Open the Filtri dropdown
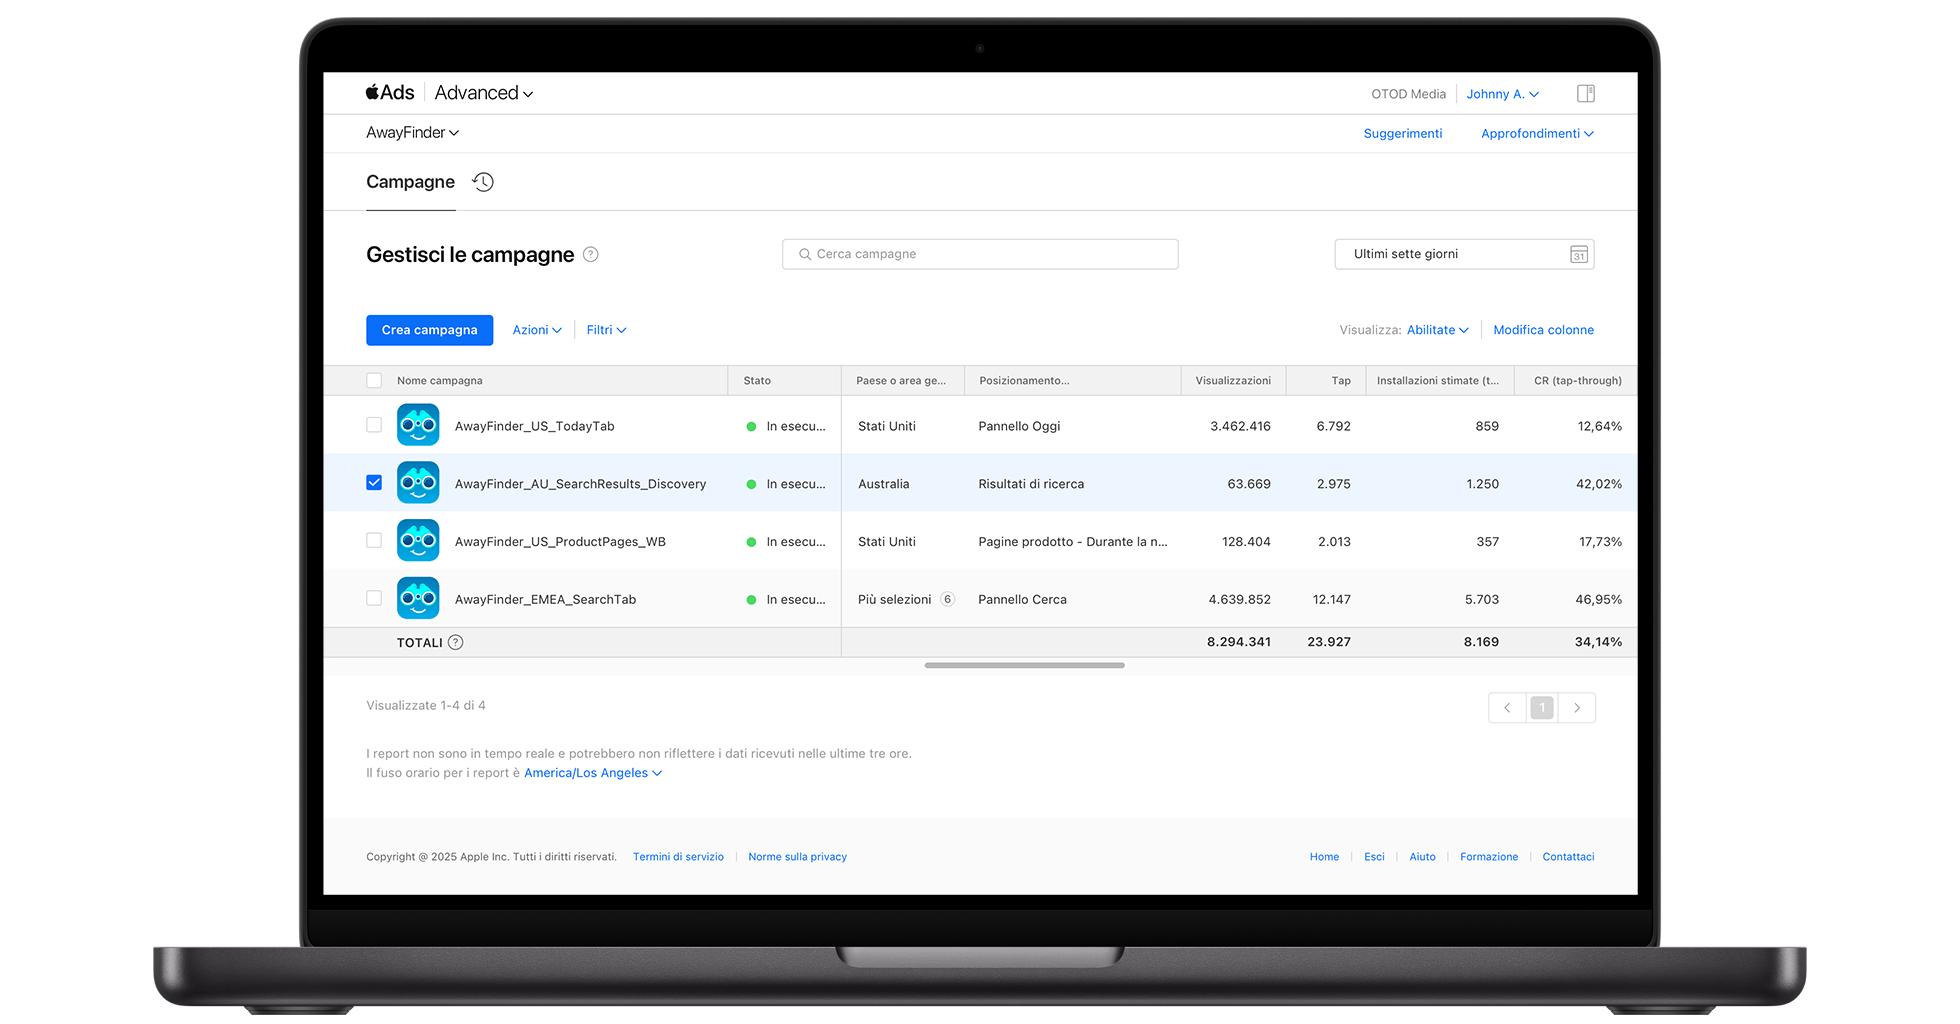 [x=606, y=330]
